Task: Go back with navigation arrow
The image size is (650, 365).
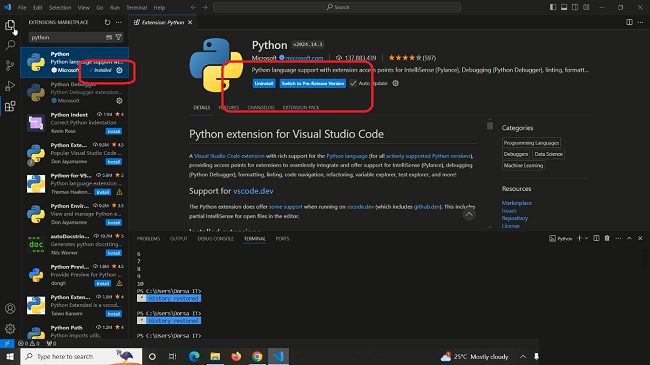Action: tap(194, 7)
